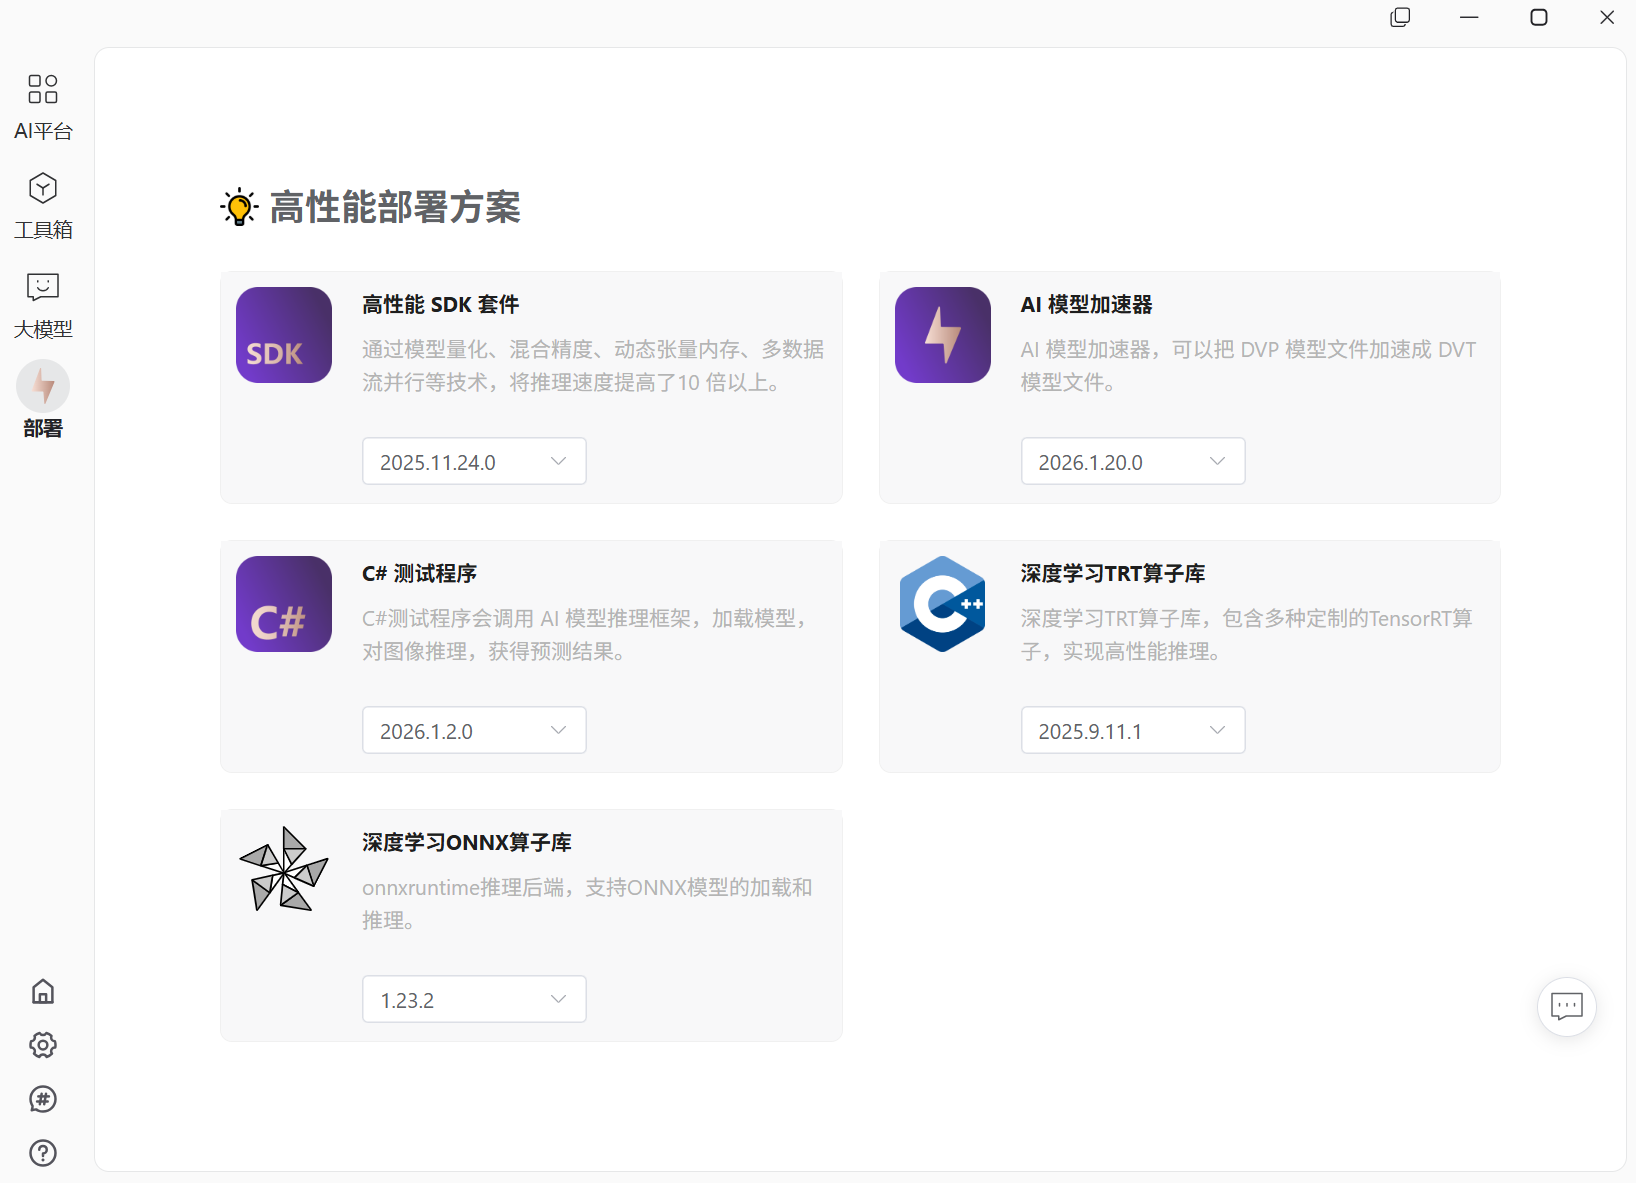
Task: Click the ONNX pinwheel logo
Action: pos(284,869)
